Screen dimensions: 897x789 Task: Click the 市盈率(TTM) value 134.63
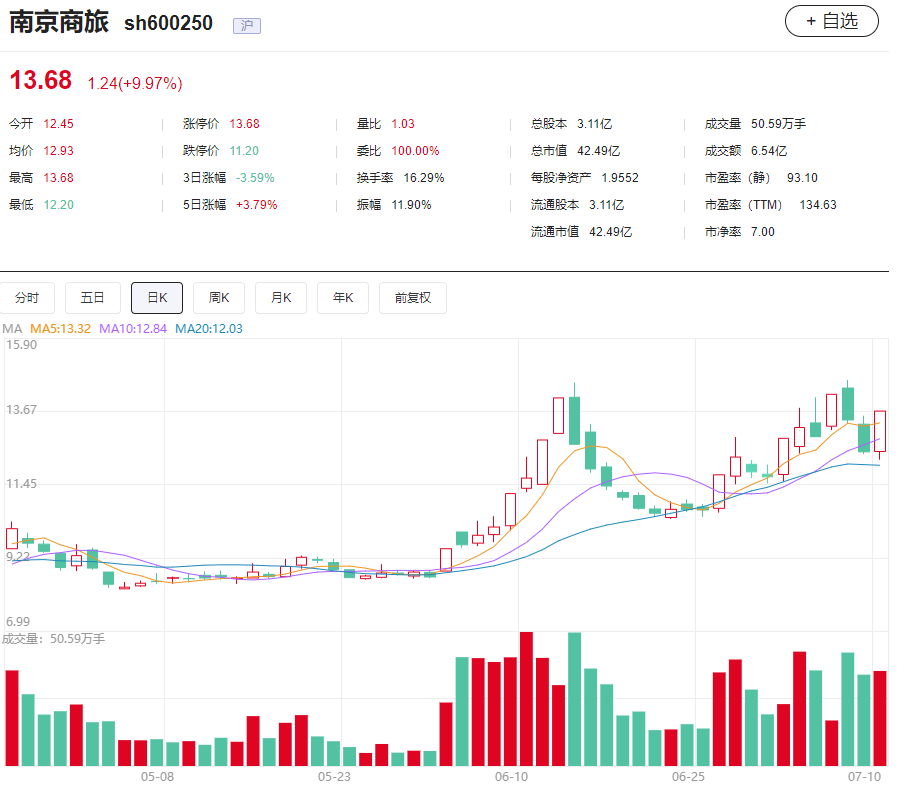(817, 204)
